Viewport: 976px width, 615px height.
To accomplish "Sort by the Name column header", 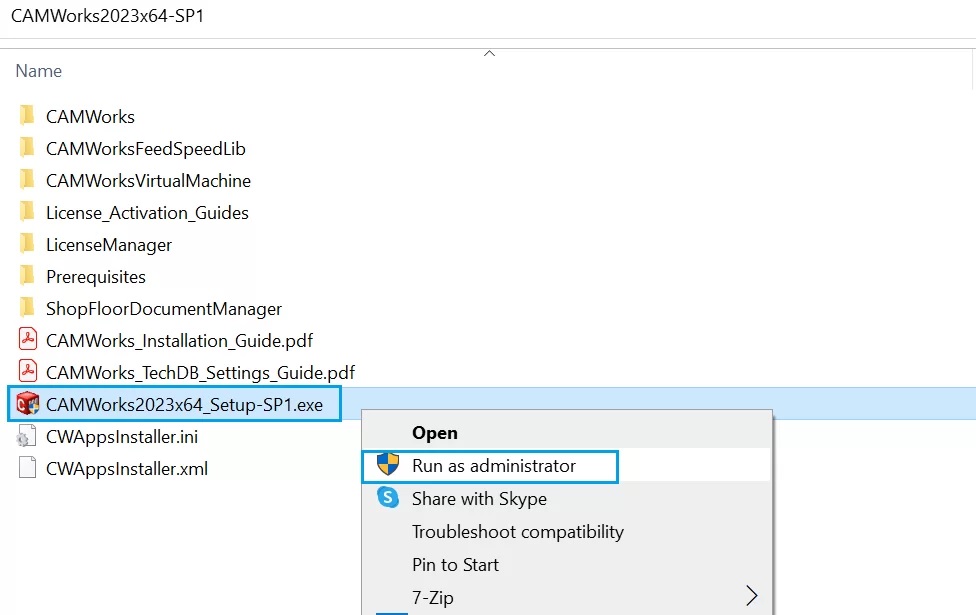I will pos(39,71).
